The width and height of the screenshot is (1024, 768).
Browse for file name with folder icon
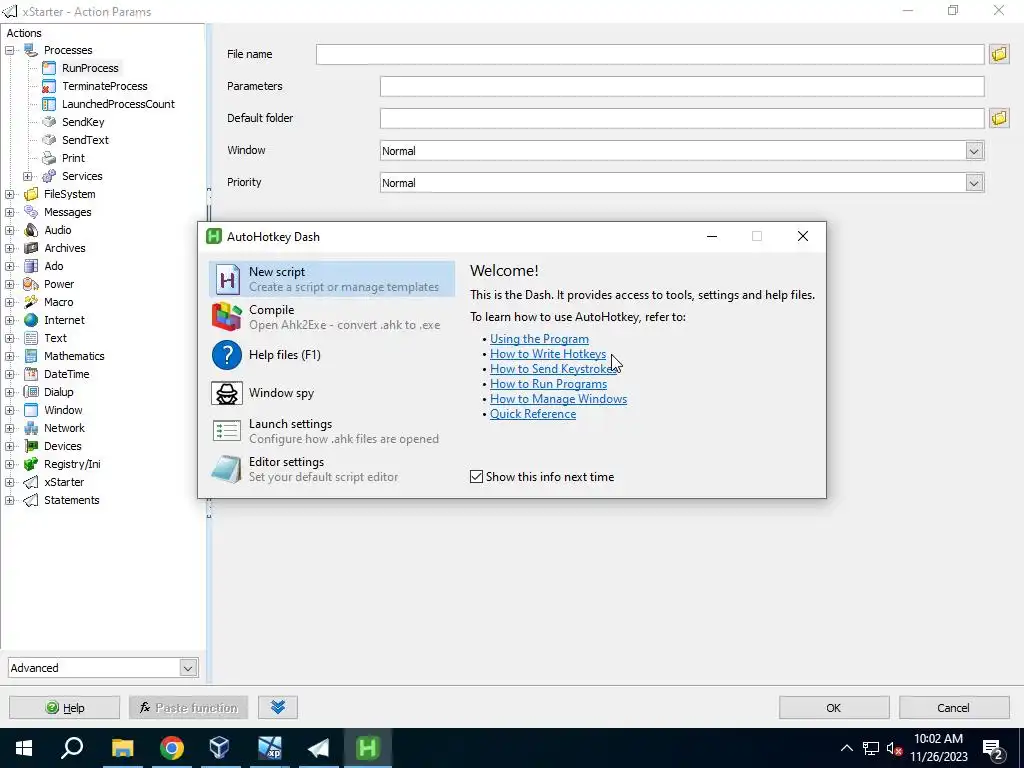[999, 54]
